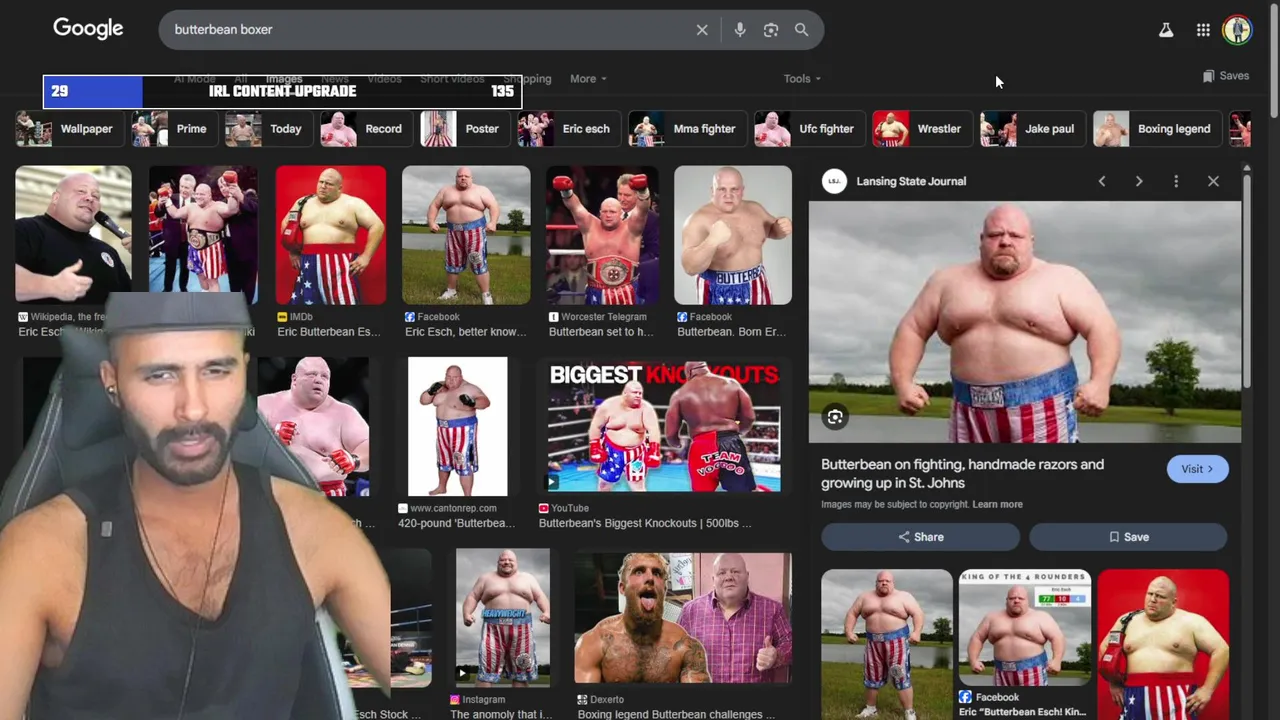Open Search Labs flask icon
This screenshot has width=1280, height=720.
point(1166,30)
